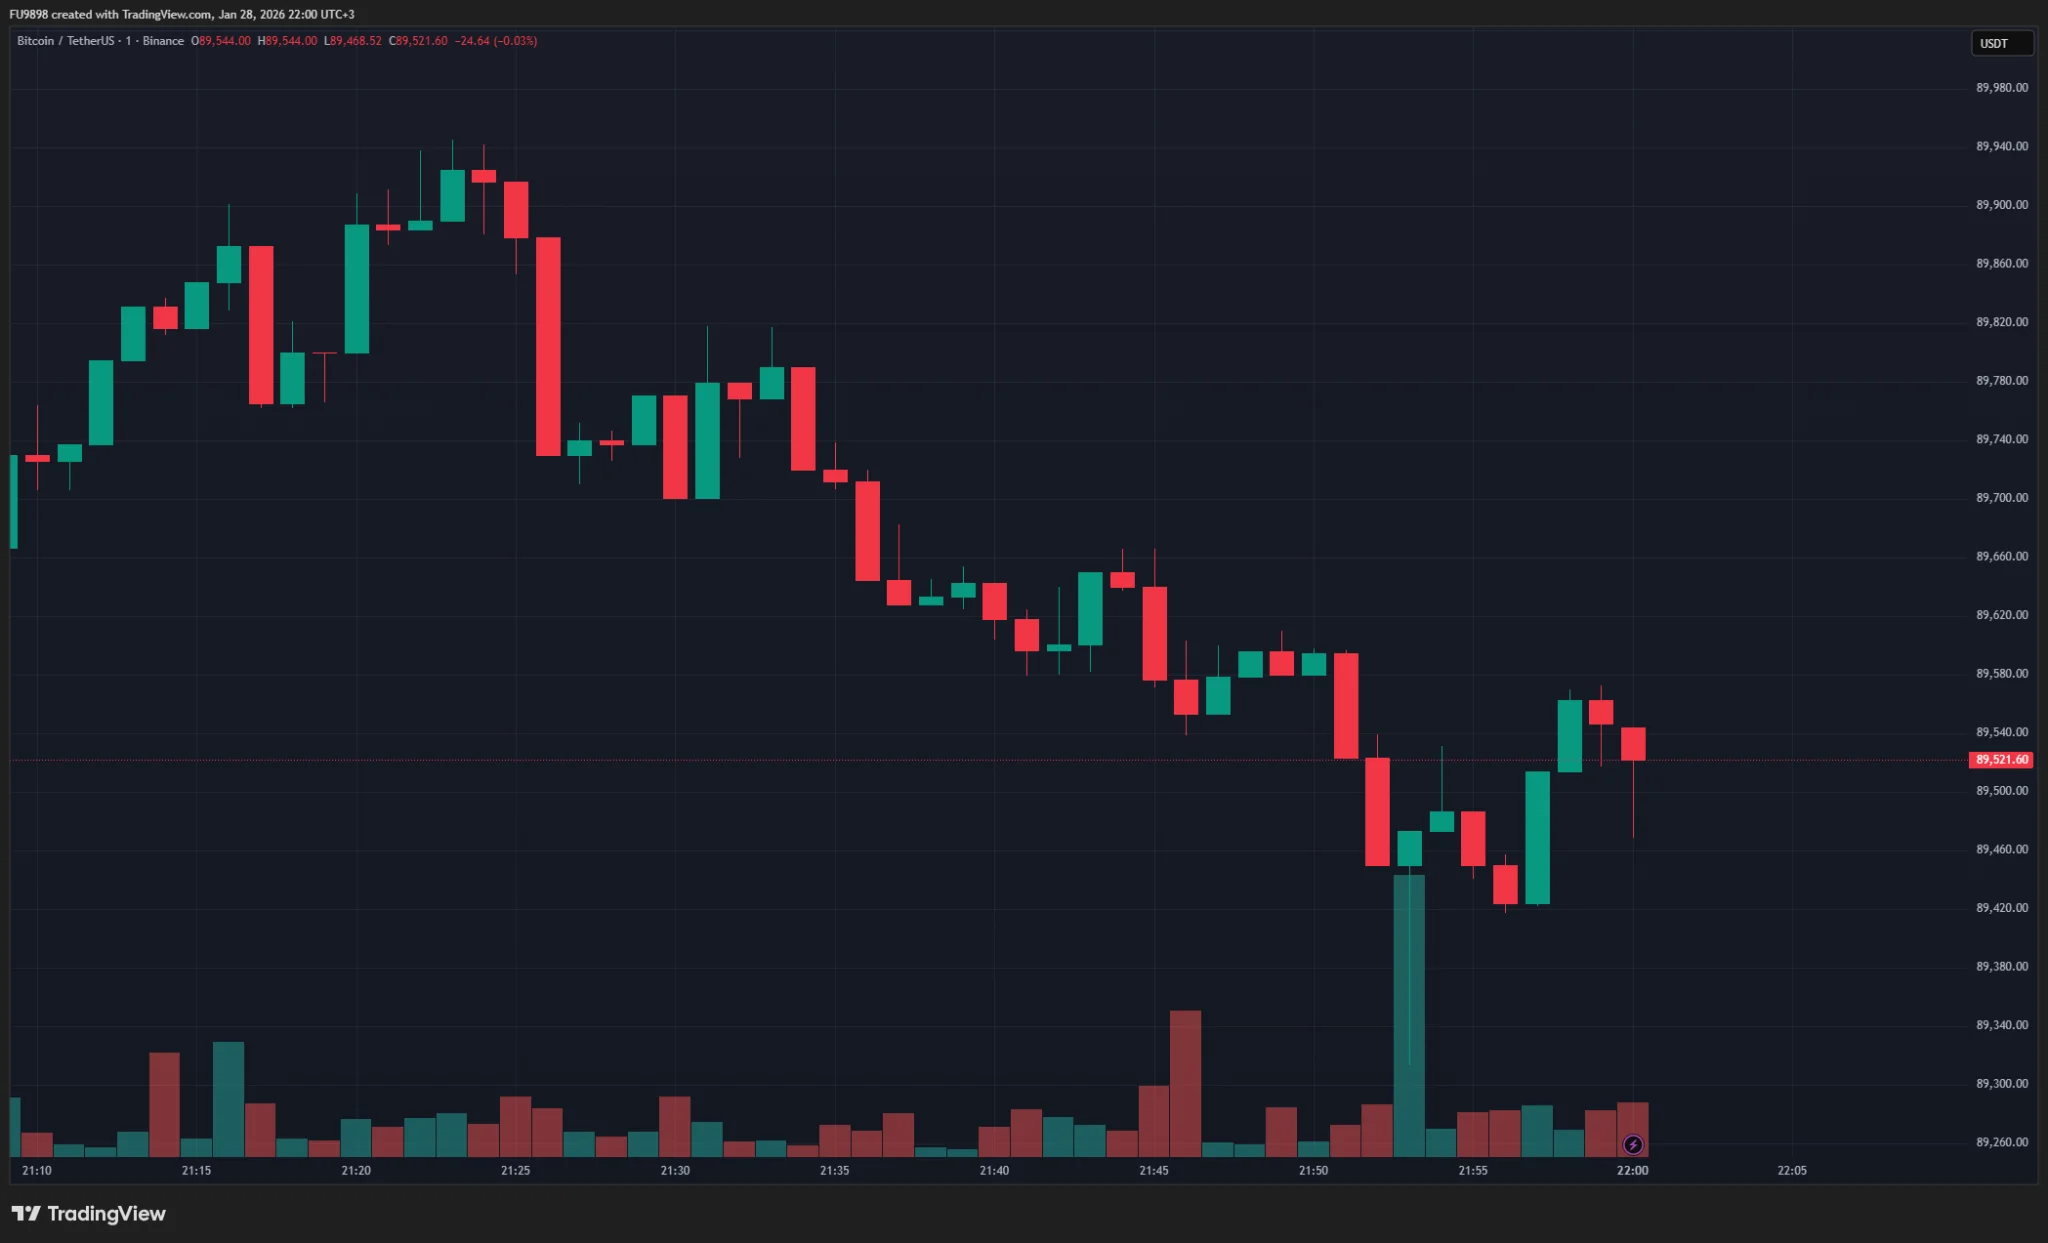
Task: Click the red 89,521.60 current price label
Action: (x=2001, y=760)
